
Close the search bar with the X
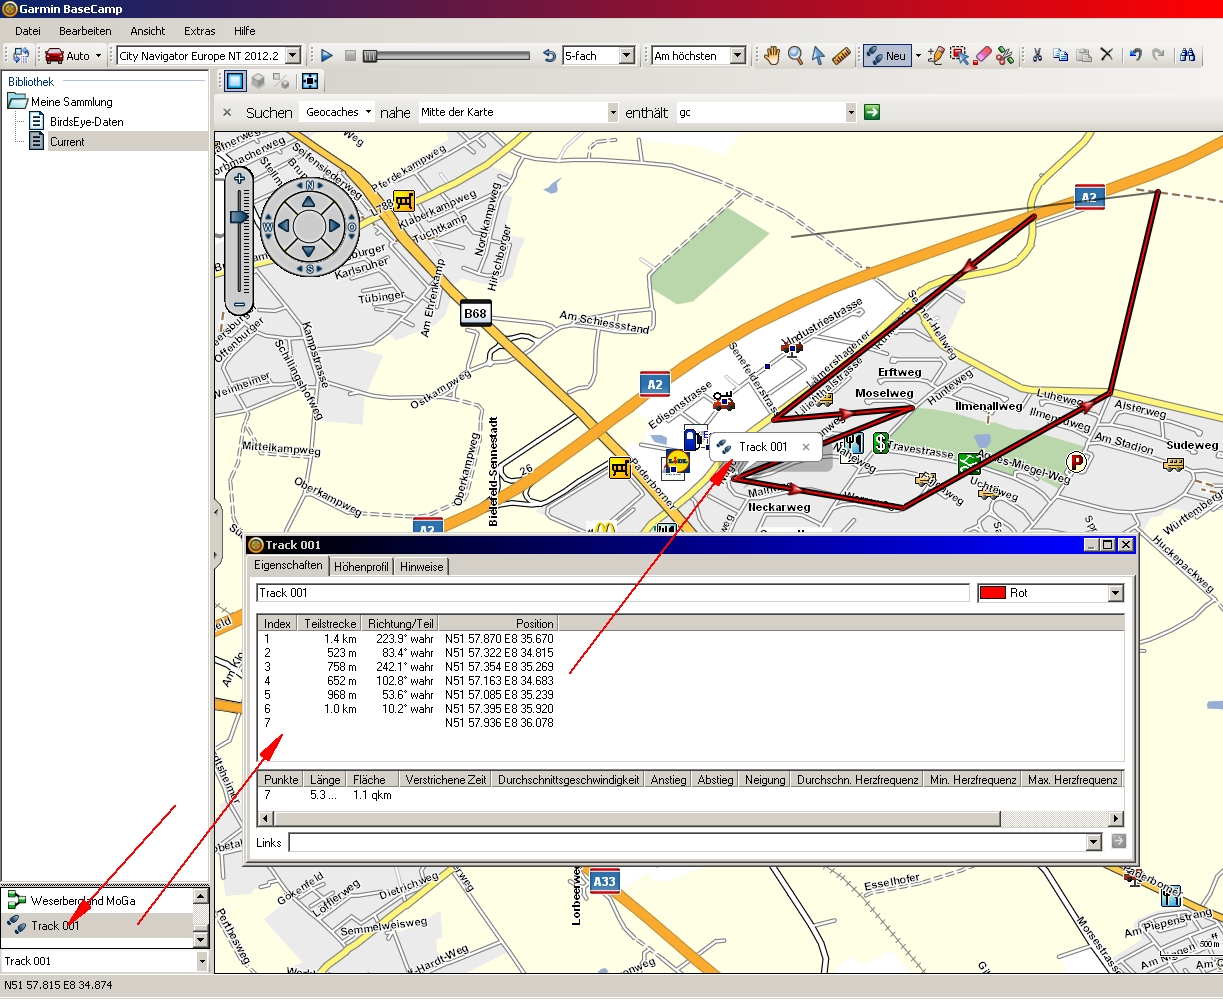point(227,112)
